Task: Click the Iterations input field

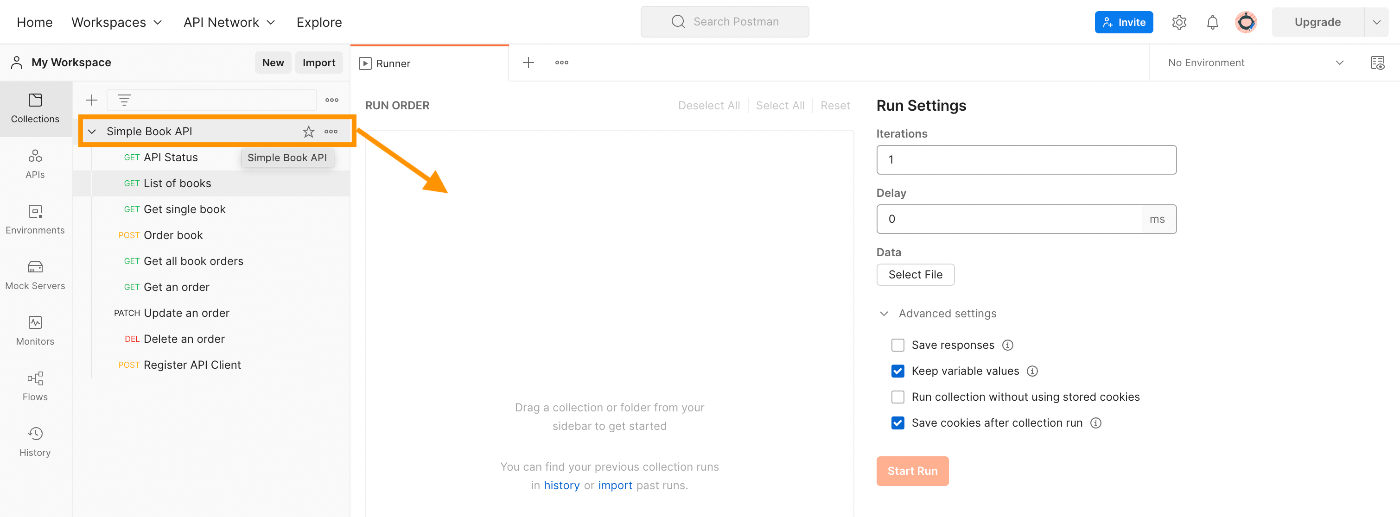Action: pos(1026,160)
